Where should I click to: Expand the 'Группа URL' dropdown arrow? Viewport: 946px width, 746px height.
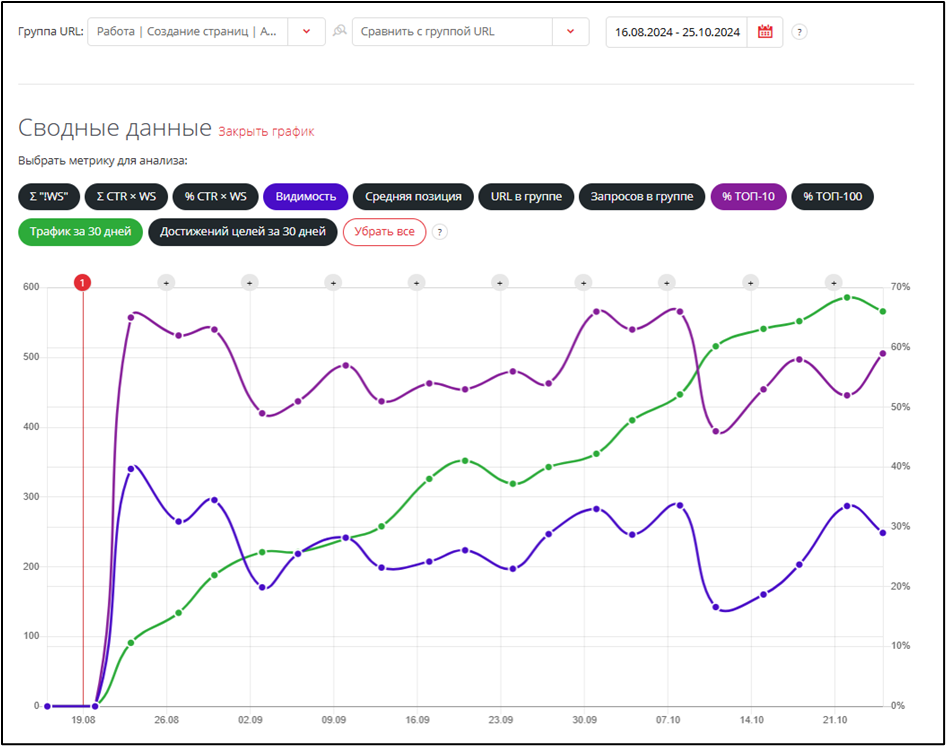306,32
